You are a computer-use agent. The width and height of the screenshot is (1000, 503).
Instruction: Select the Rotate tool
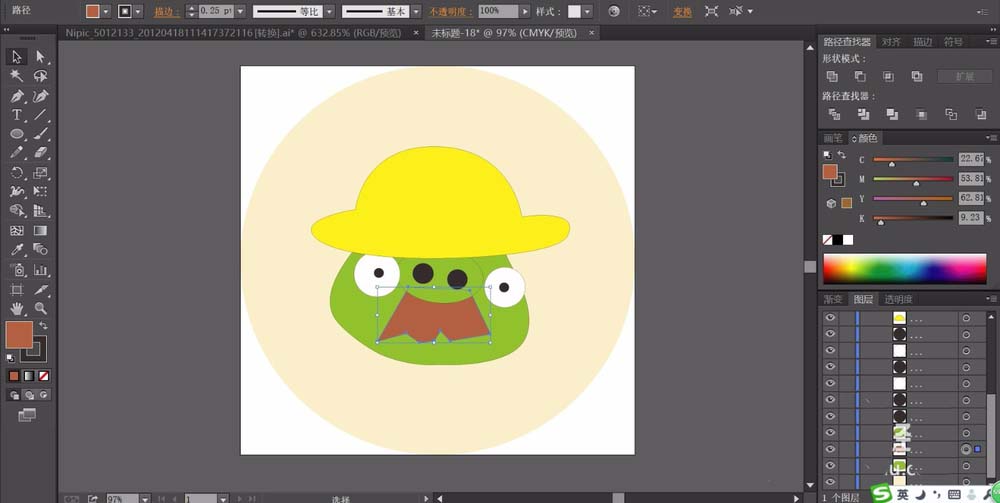pyautogui.click(x=17, y=172)
